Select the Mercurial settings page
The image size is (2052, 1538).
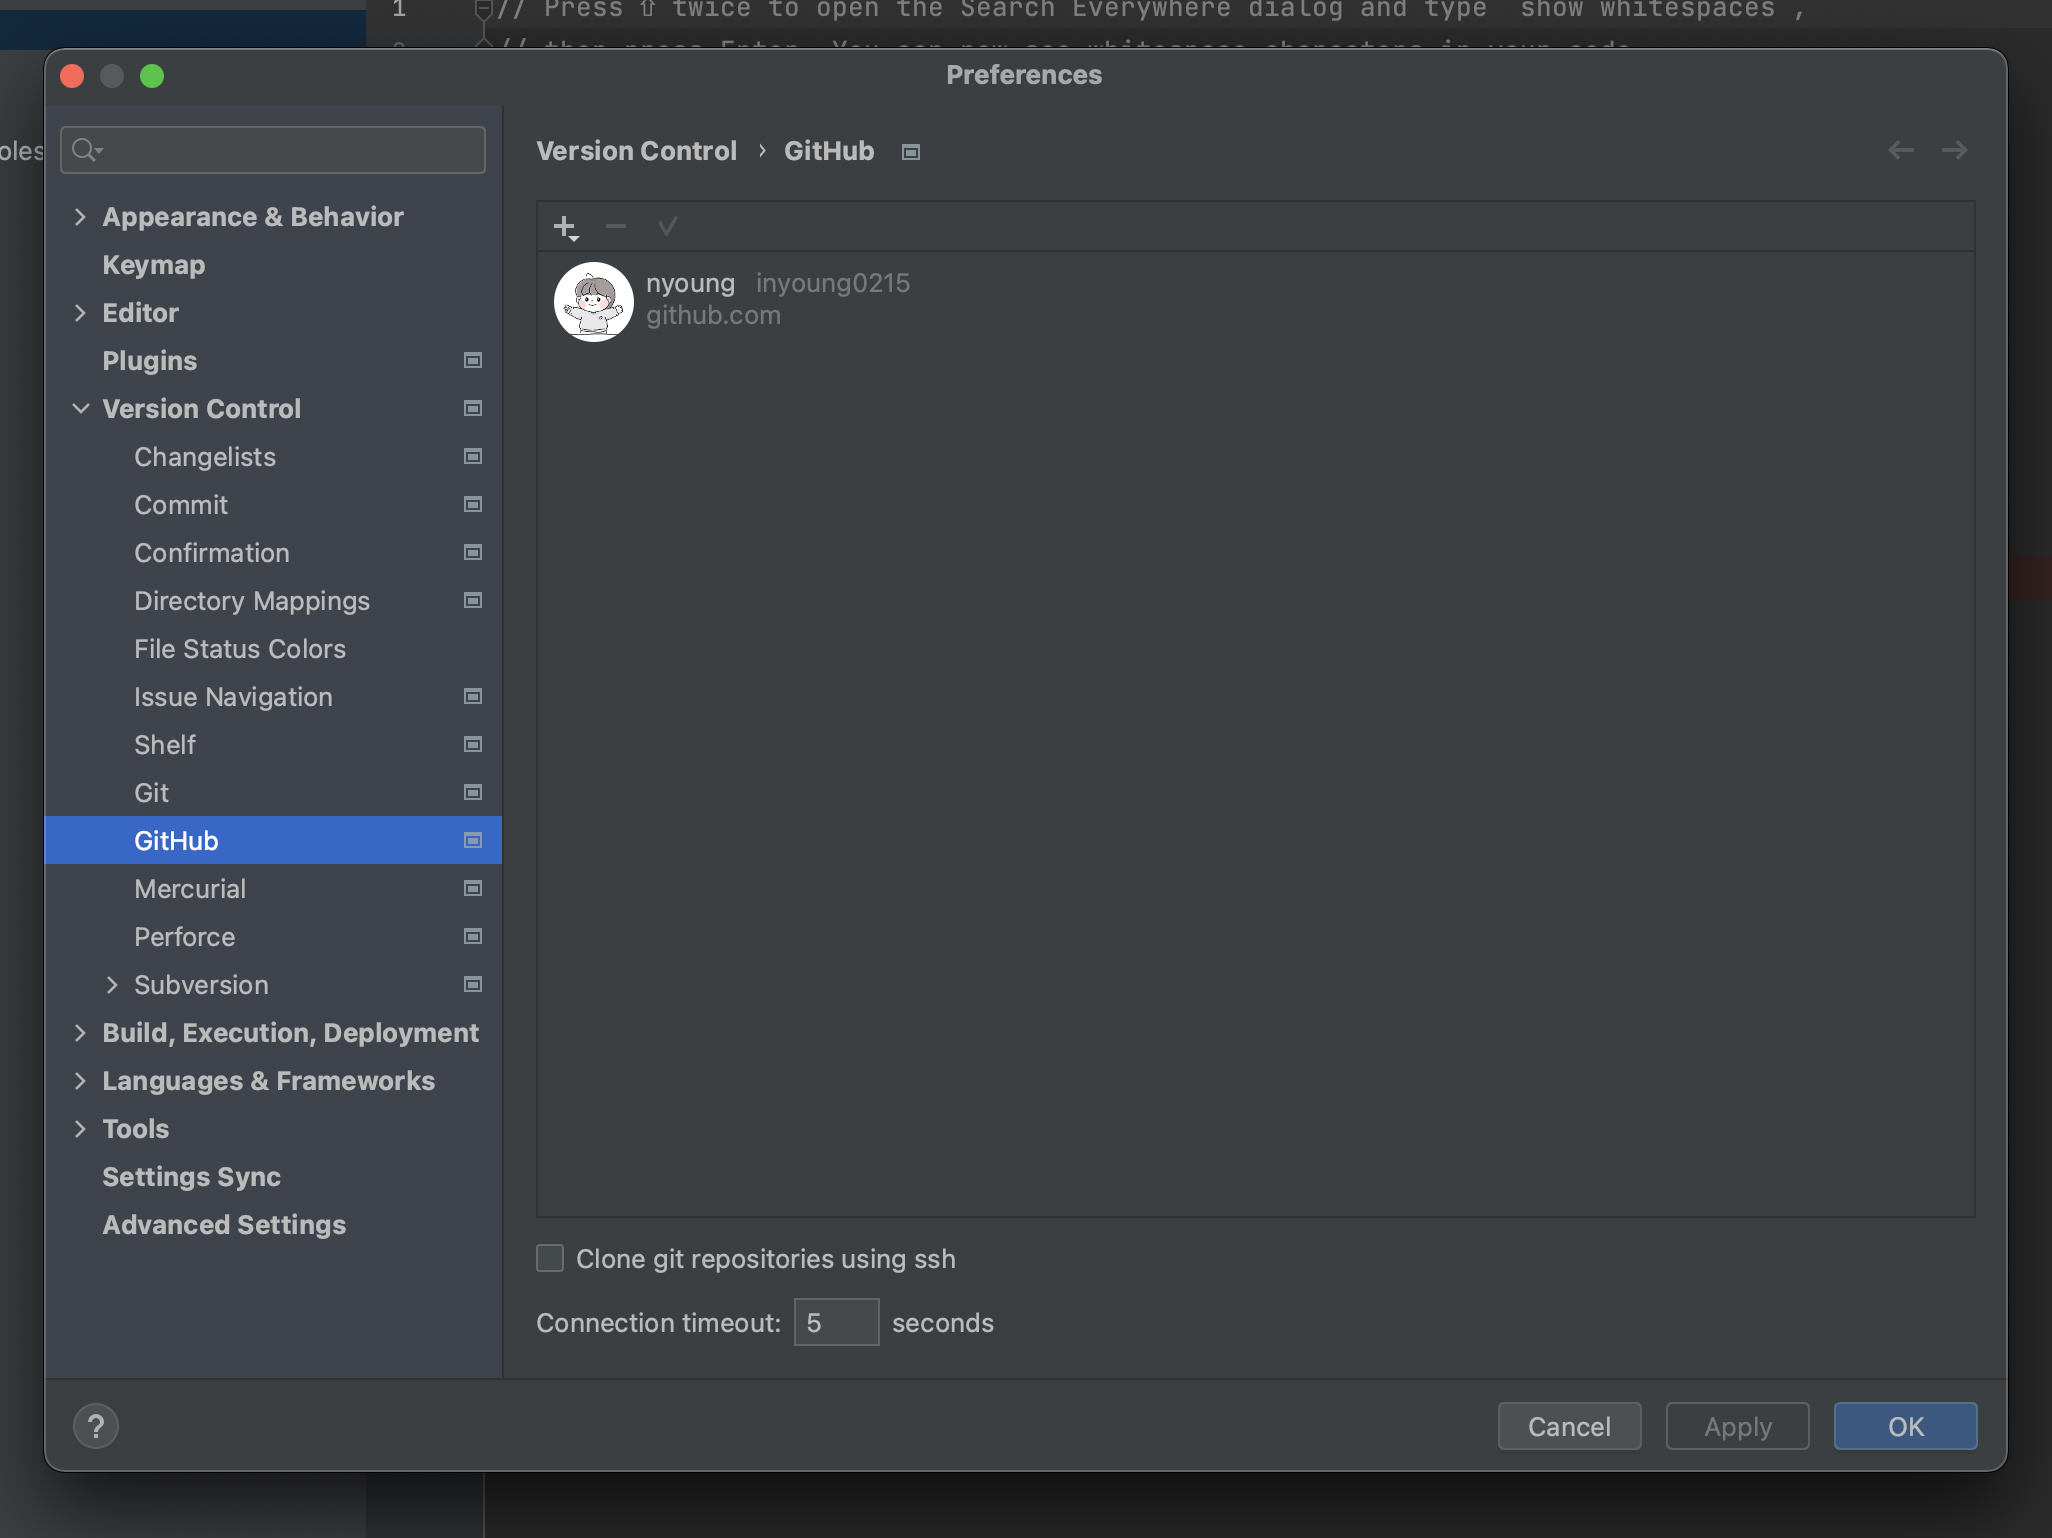click(273, 889)
